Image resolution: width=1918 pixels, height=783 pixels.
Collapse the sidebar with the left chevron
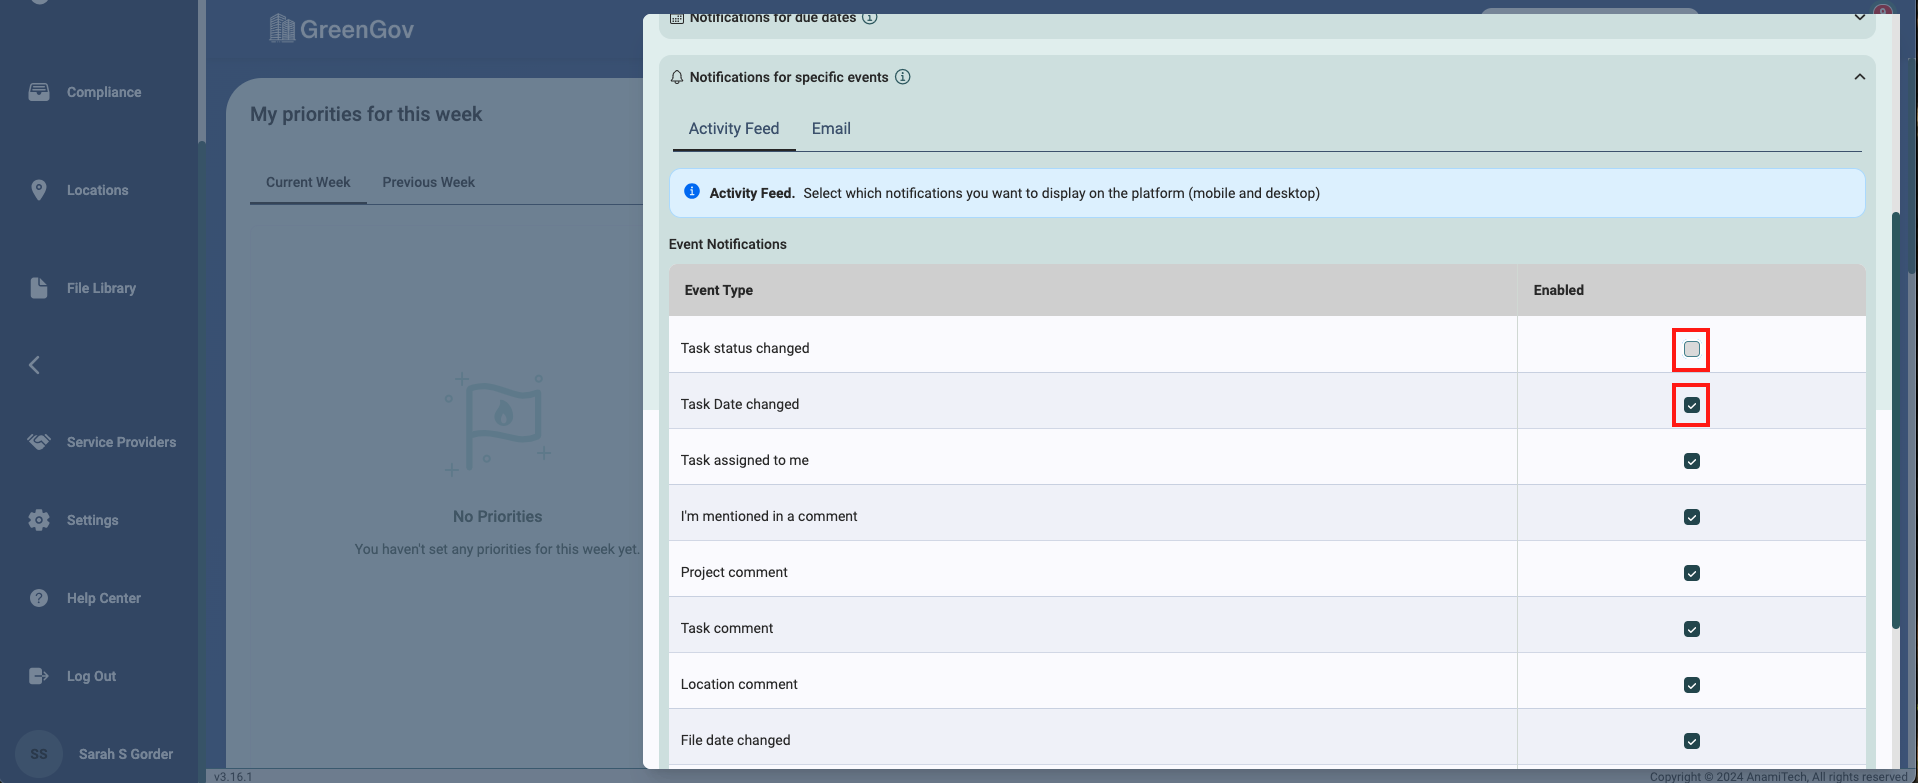pos(35,365)
